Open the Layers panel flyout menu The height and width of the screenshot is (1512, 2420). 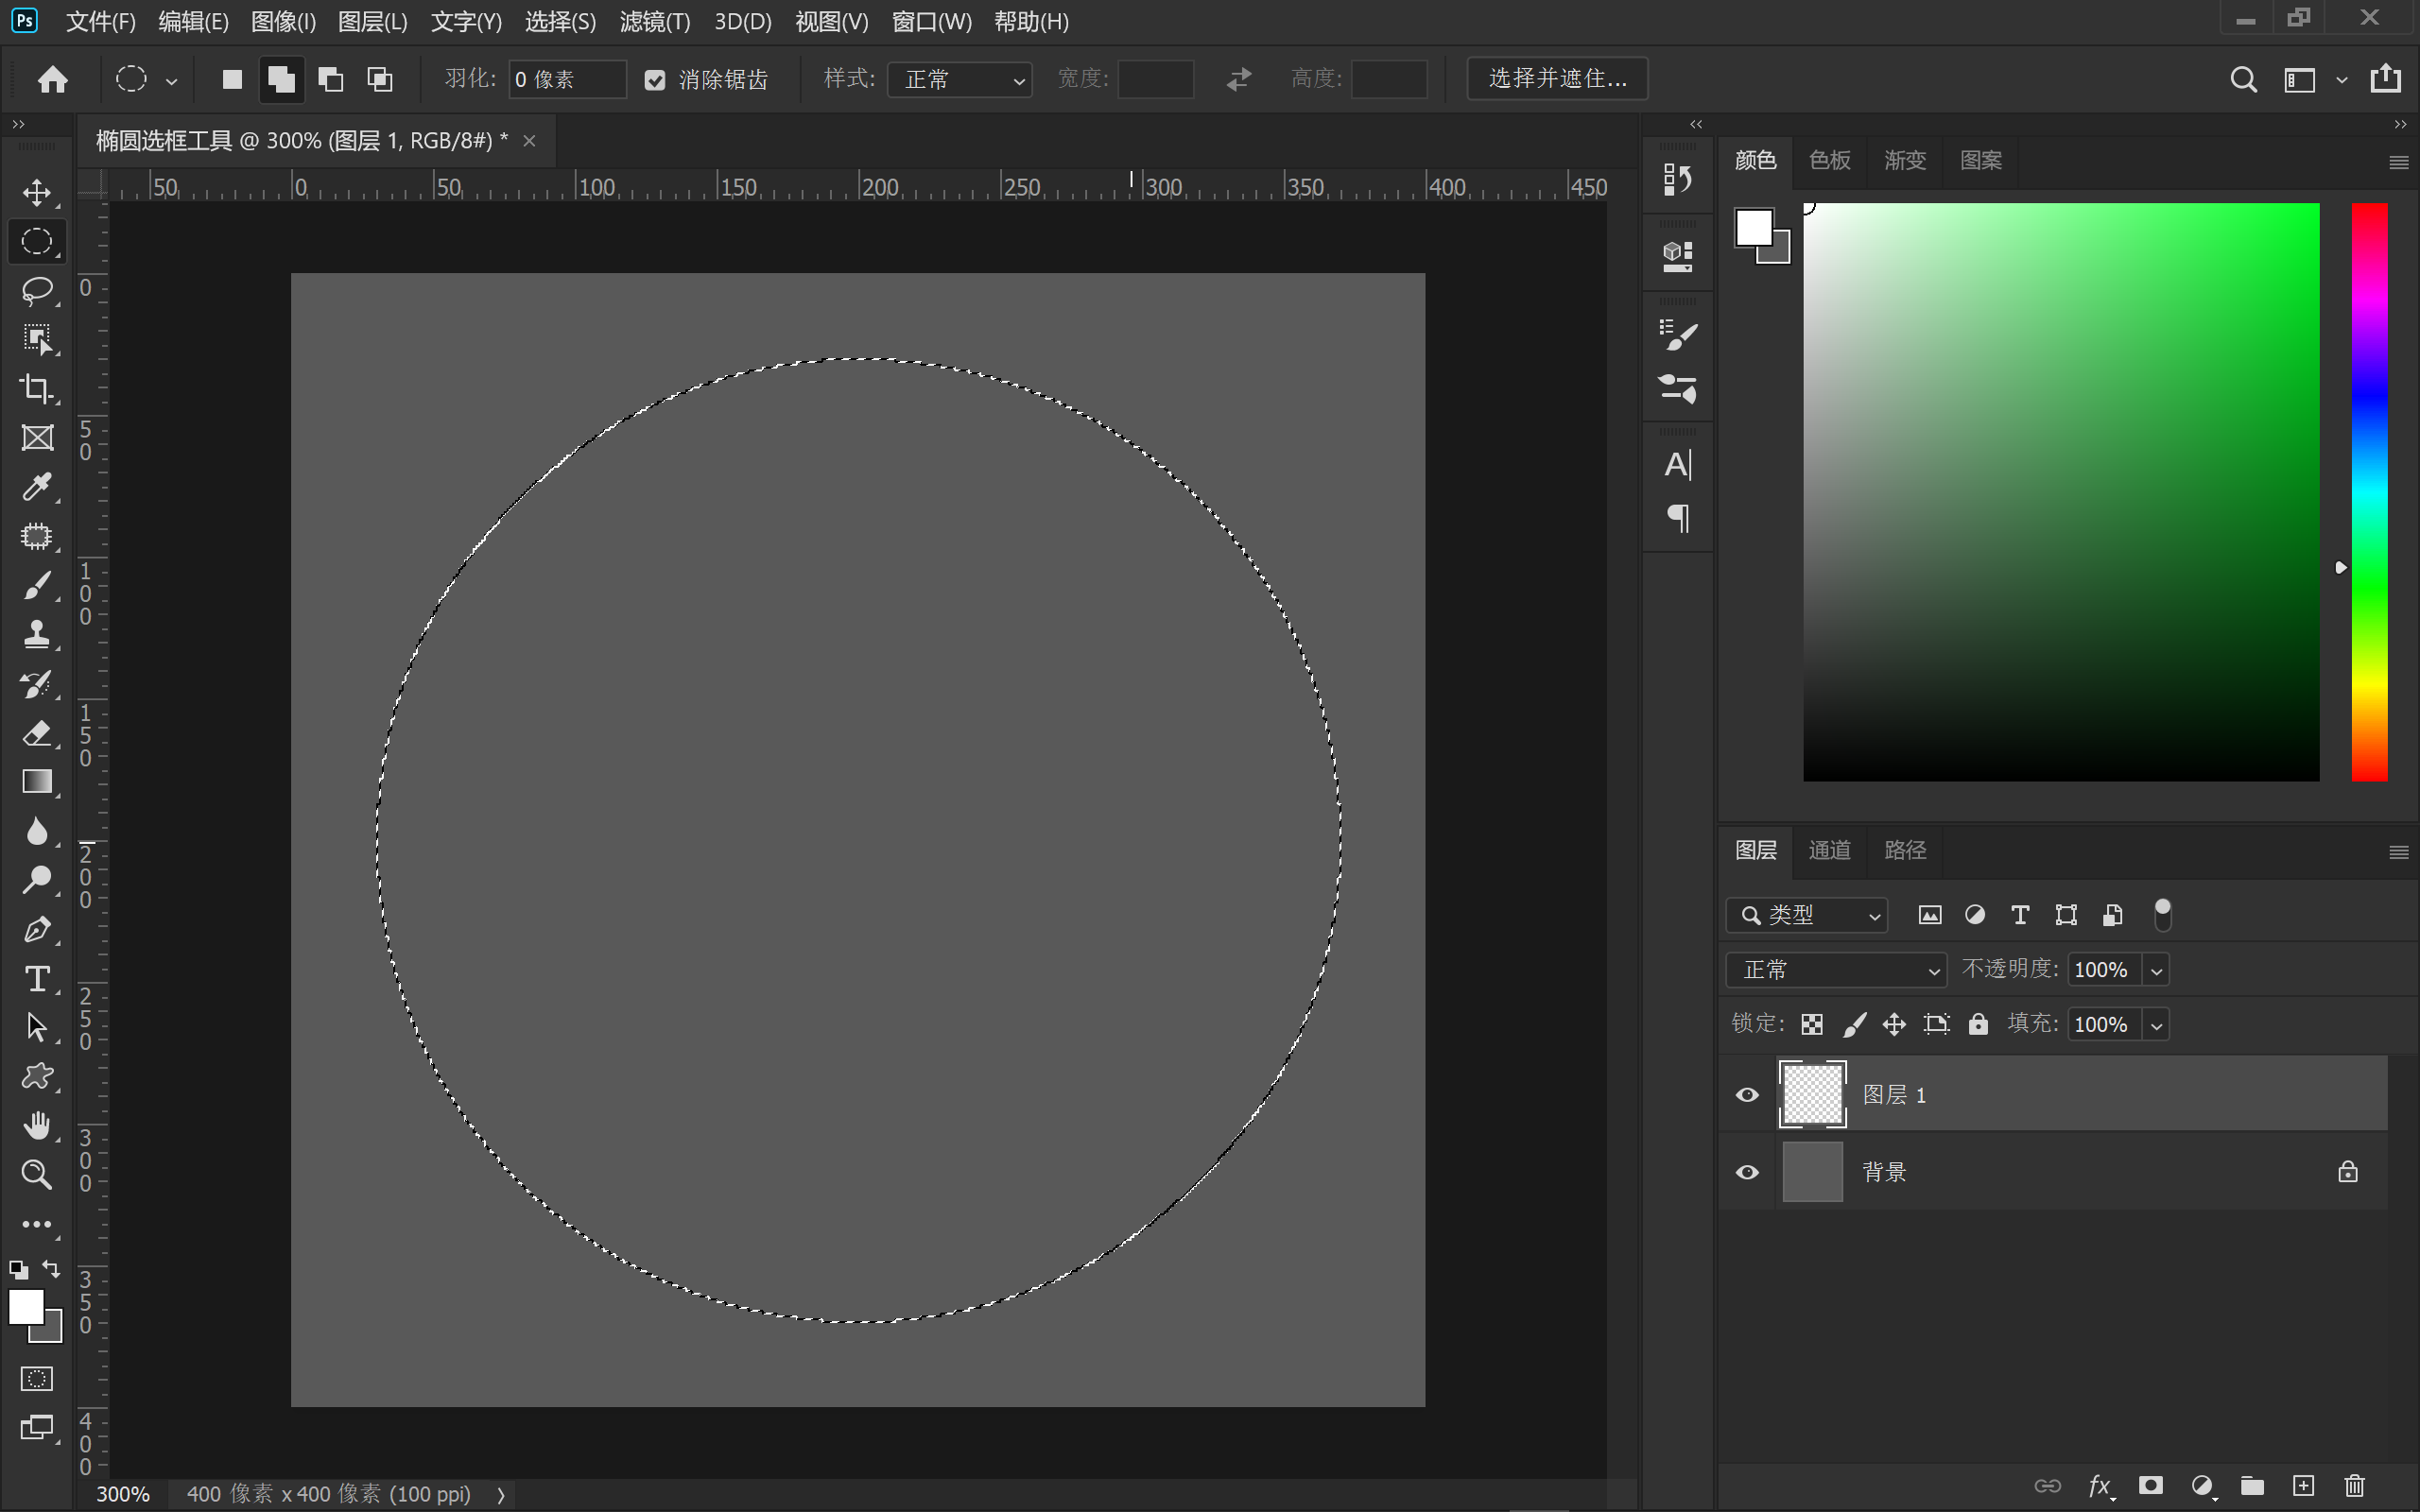click(2398, 852)
